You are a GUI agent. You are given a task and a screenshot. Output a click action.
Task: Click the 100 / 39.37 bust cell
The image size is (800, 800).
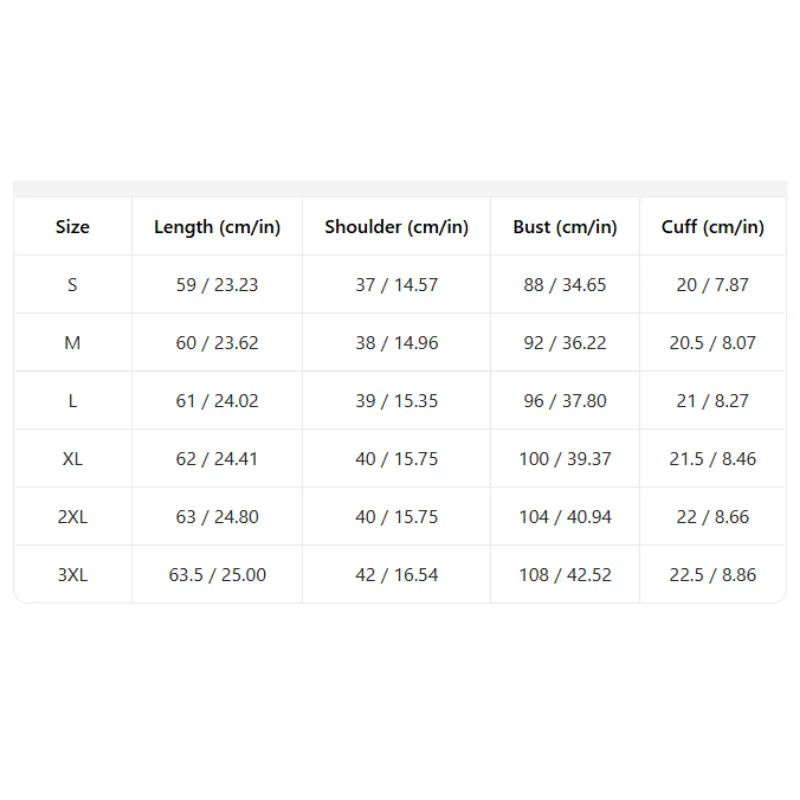coord(565,459)
